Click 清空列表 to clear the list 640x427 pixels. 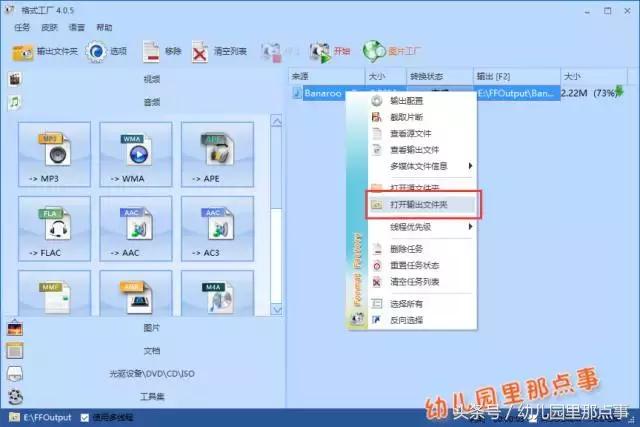coord(220,52)
